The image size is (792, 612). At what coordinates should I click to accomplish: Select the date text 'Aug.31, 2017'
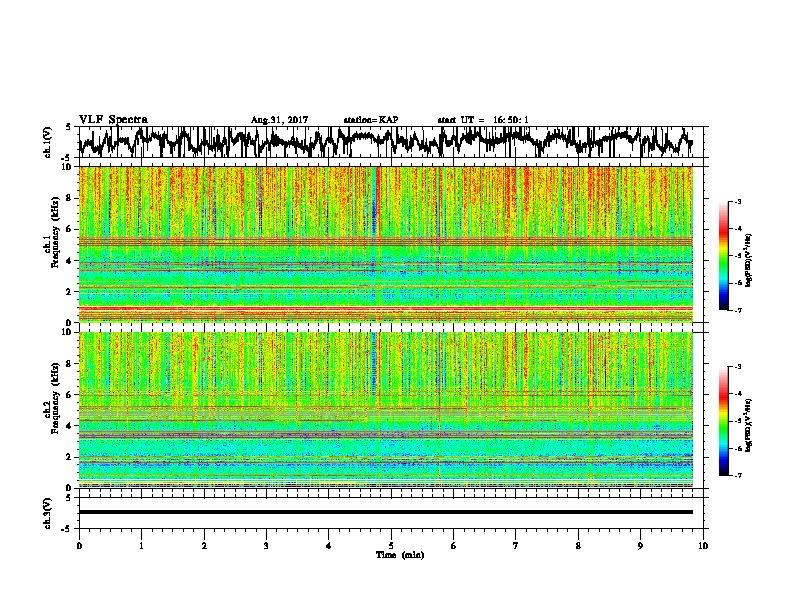279,120
